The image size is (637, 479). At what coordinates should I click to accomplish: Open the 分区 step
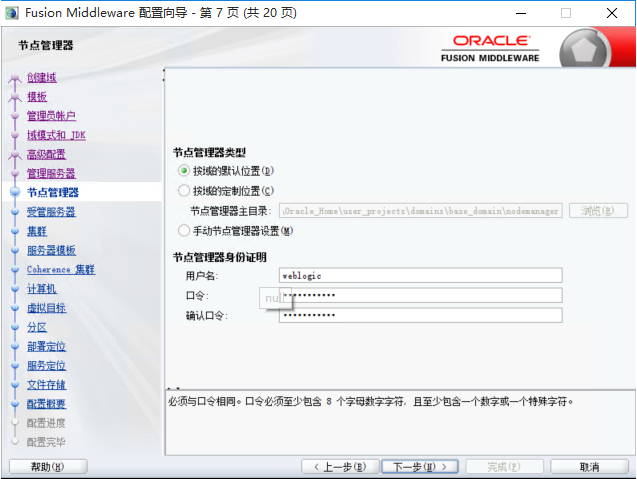click(x=37, y=327)
